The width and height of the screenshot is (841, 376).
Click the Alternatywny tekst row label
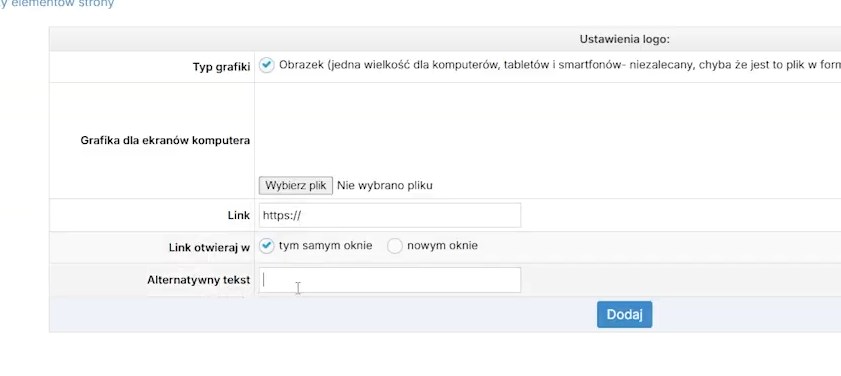point(198,280)
